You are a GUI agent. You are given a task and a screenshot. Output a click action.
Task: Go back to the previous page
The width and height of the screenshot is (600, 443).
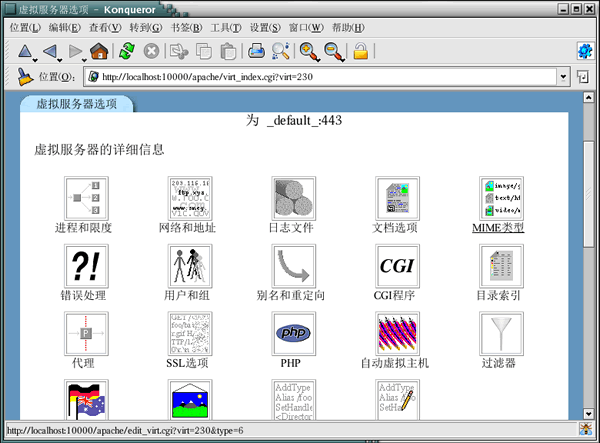(x=50, y=51)
